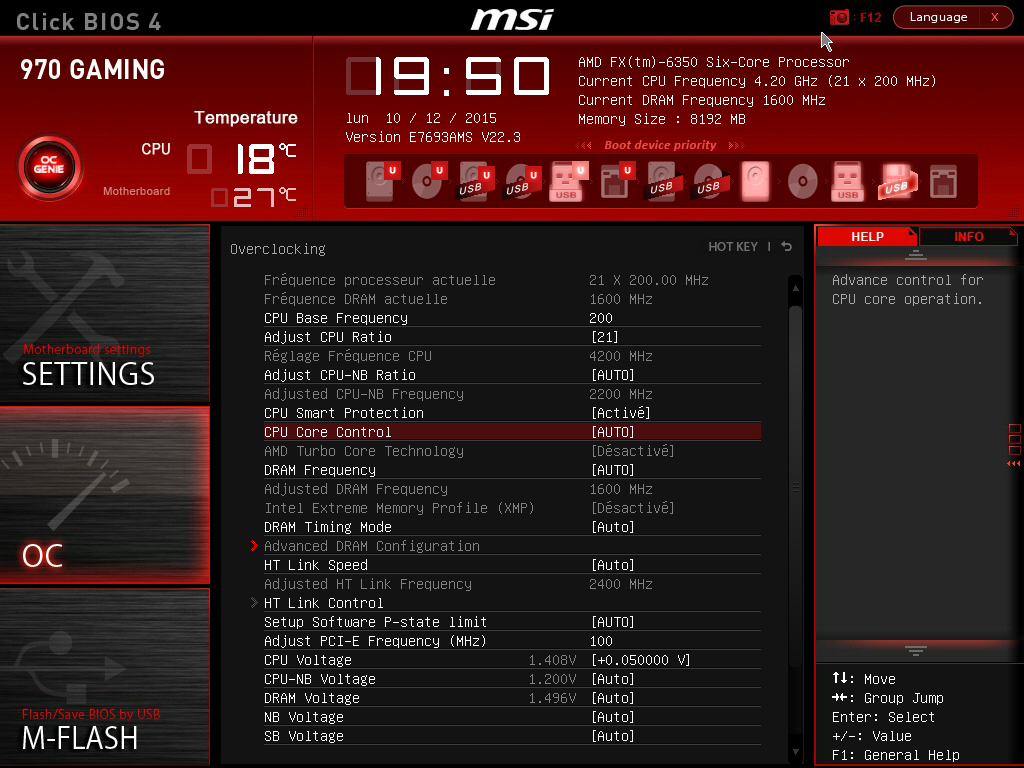This screenshot has height=768, width=1024.
Task: Select the non-UEFI USB CD/DVD boot icon
Action: coord(711,180)
